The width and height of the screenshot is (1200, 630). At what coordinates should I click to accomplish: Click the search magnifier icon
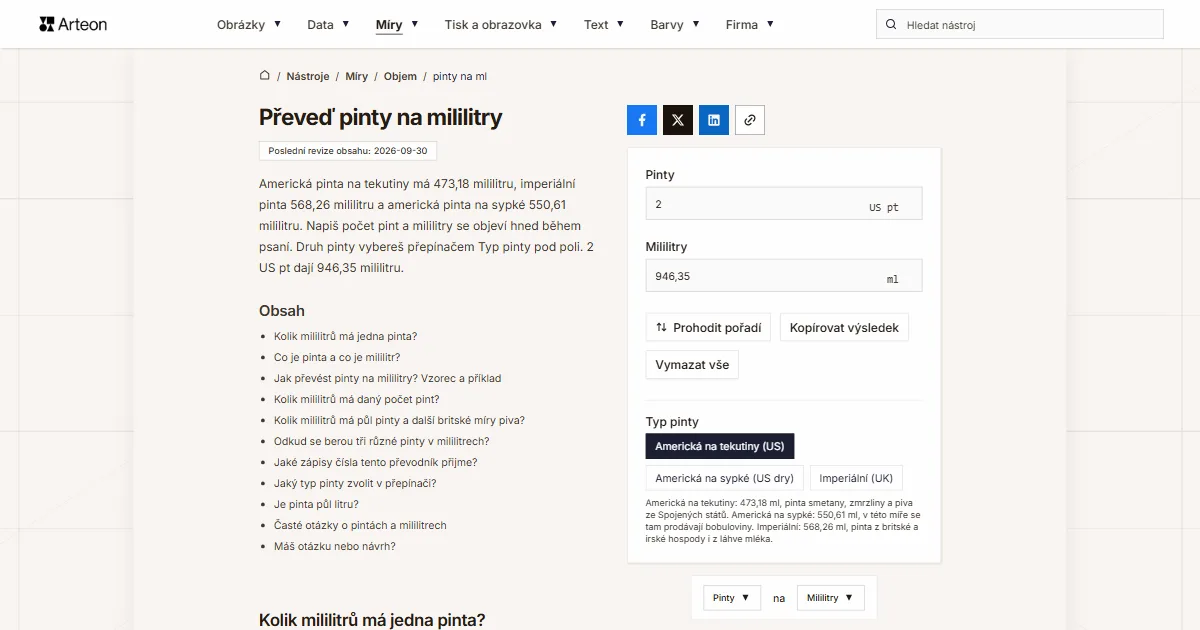coord(890,24)
